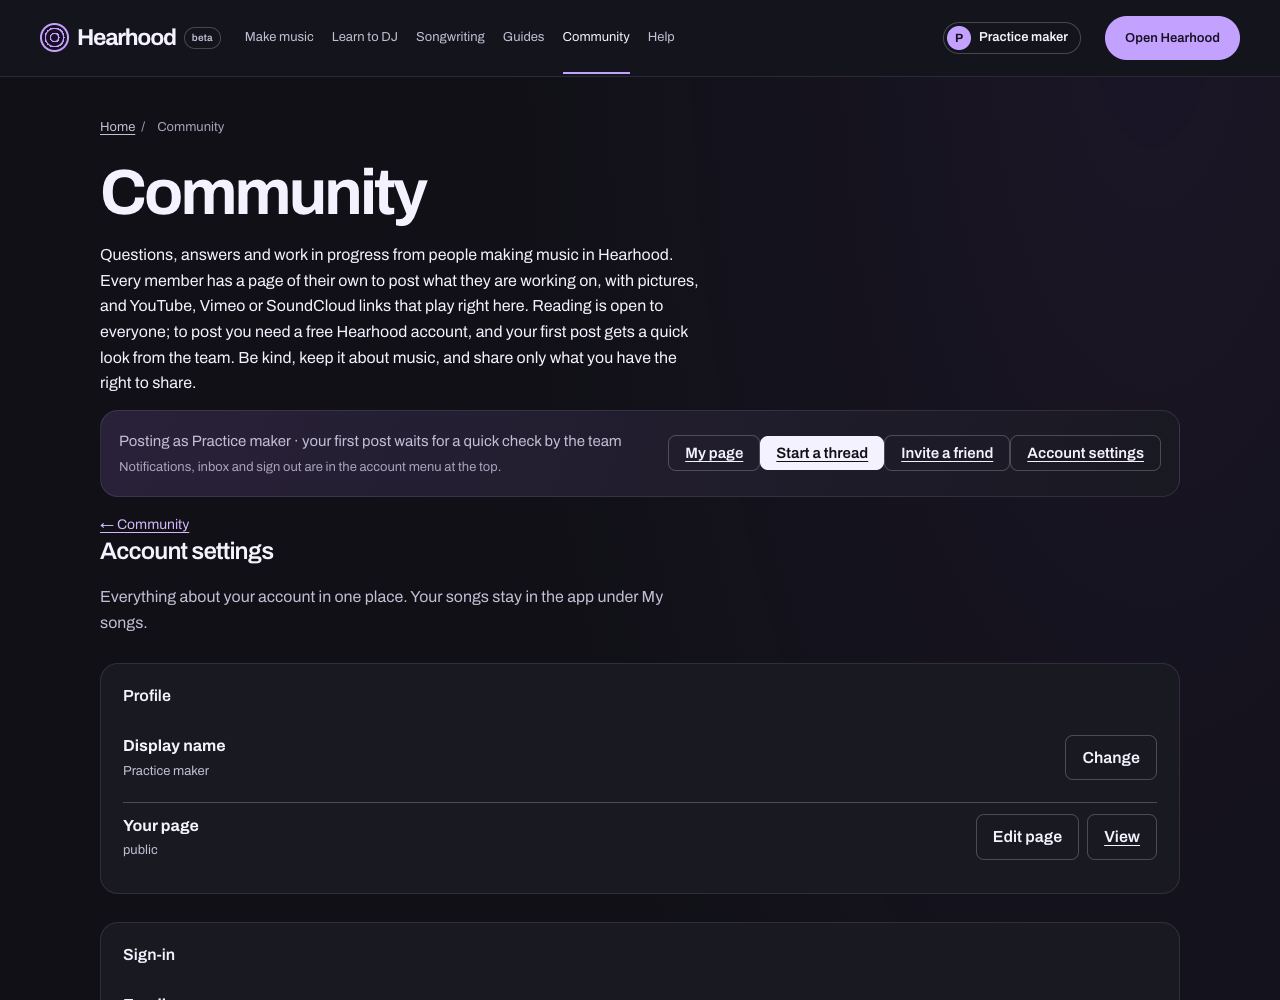This screenshot has width=1280, height=1000.
Task: Go to Learn to DJ section
Action: click(x=365, y=37)
